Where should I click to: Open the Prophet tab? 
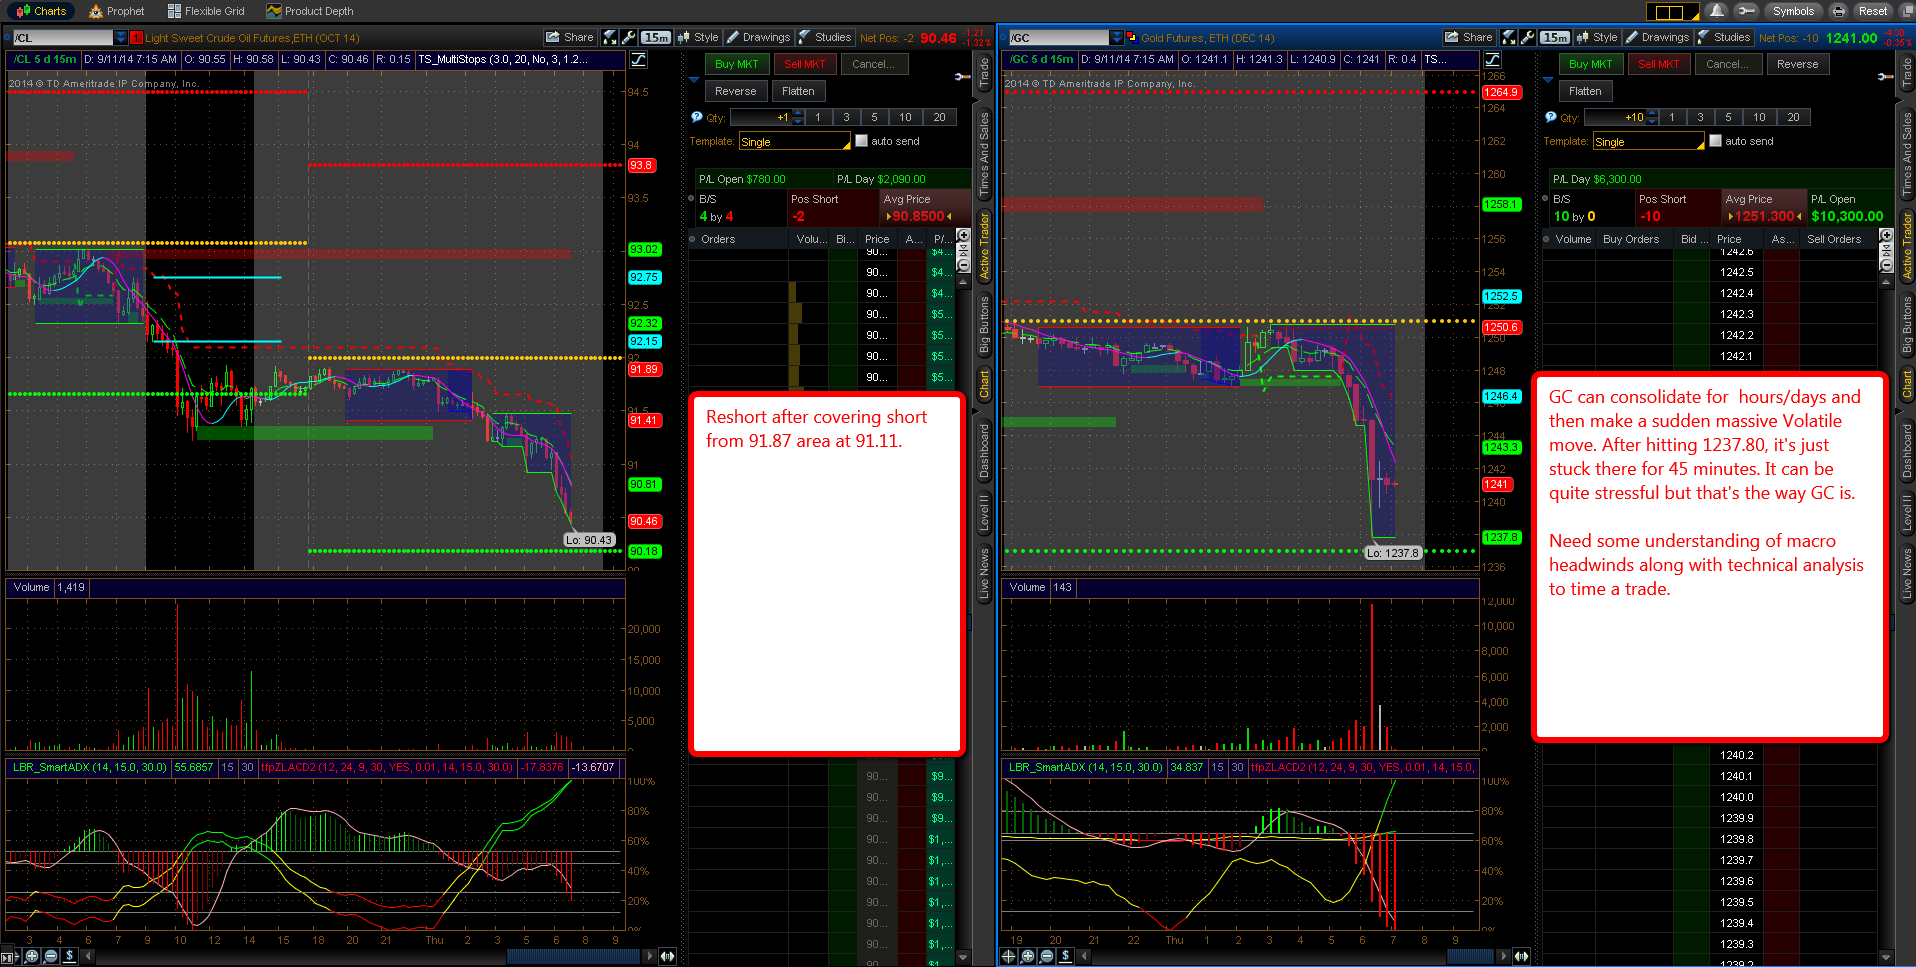tap(117, 11)
